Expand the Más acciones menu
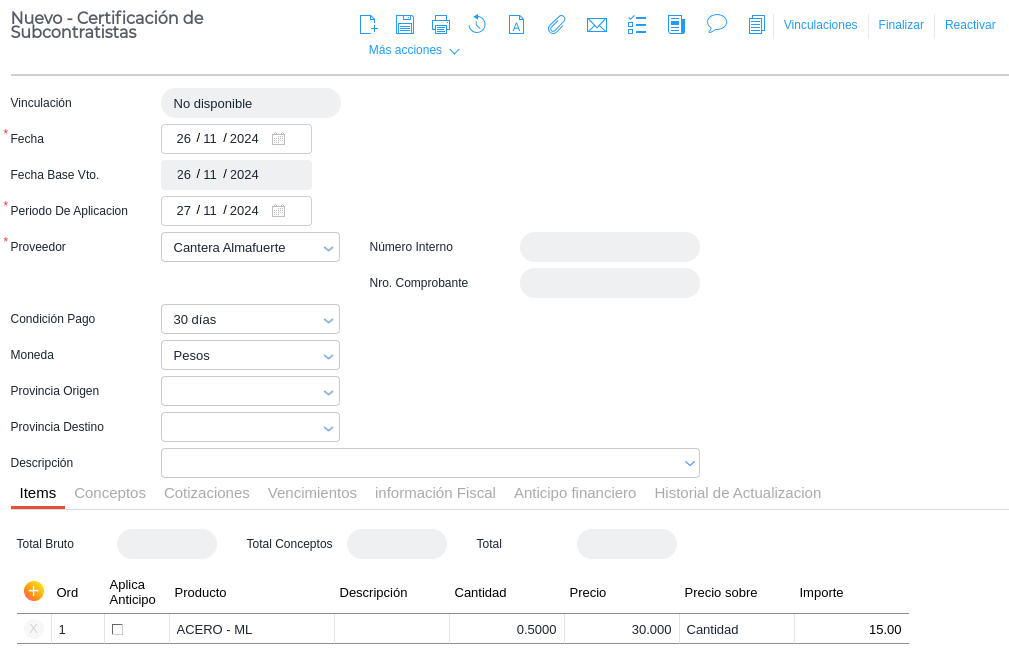Viewport: 1009px width, 649px height. pyautogui.click(x=413, y=50)
